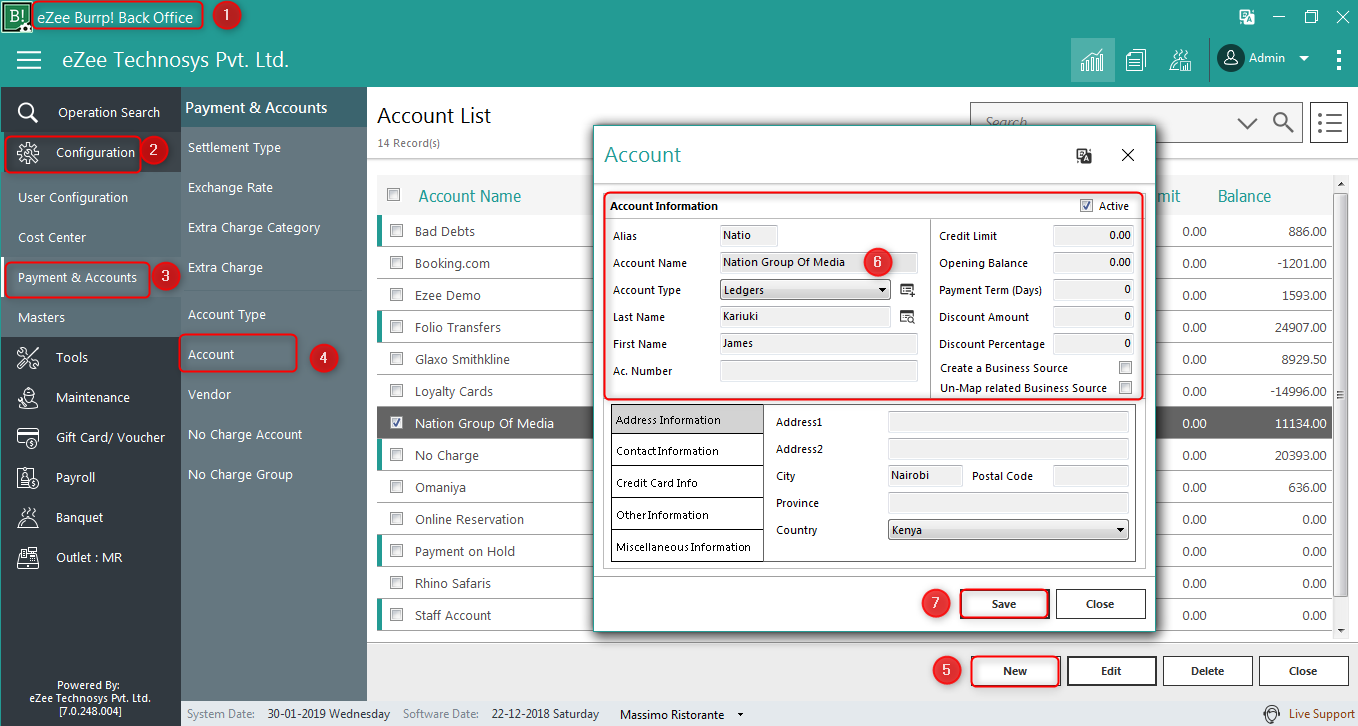The height and width of the screenshot is (726, 1358).
Task: Click the Edit button
Action: click(x=1111, y=671)
